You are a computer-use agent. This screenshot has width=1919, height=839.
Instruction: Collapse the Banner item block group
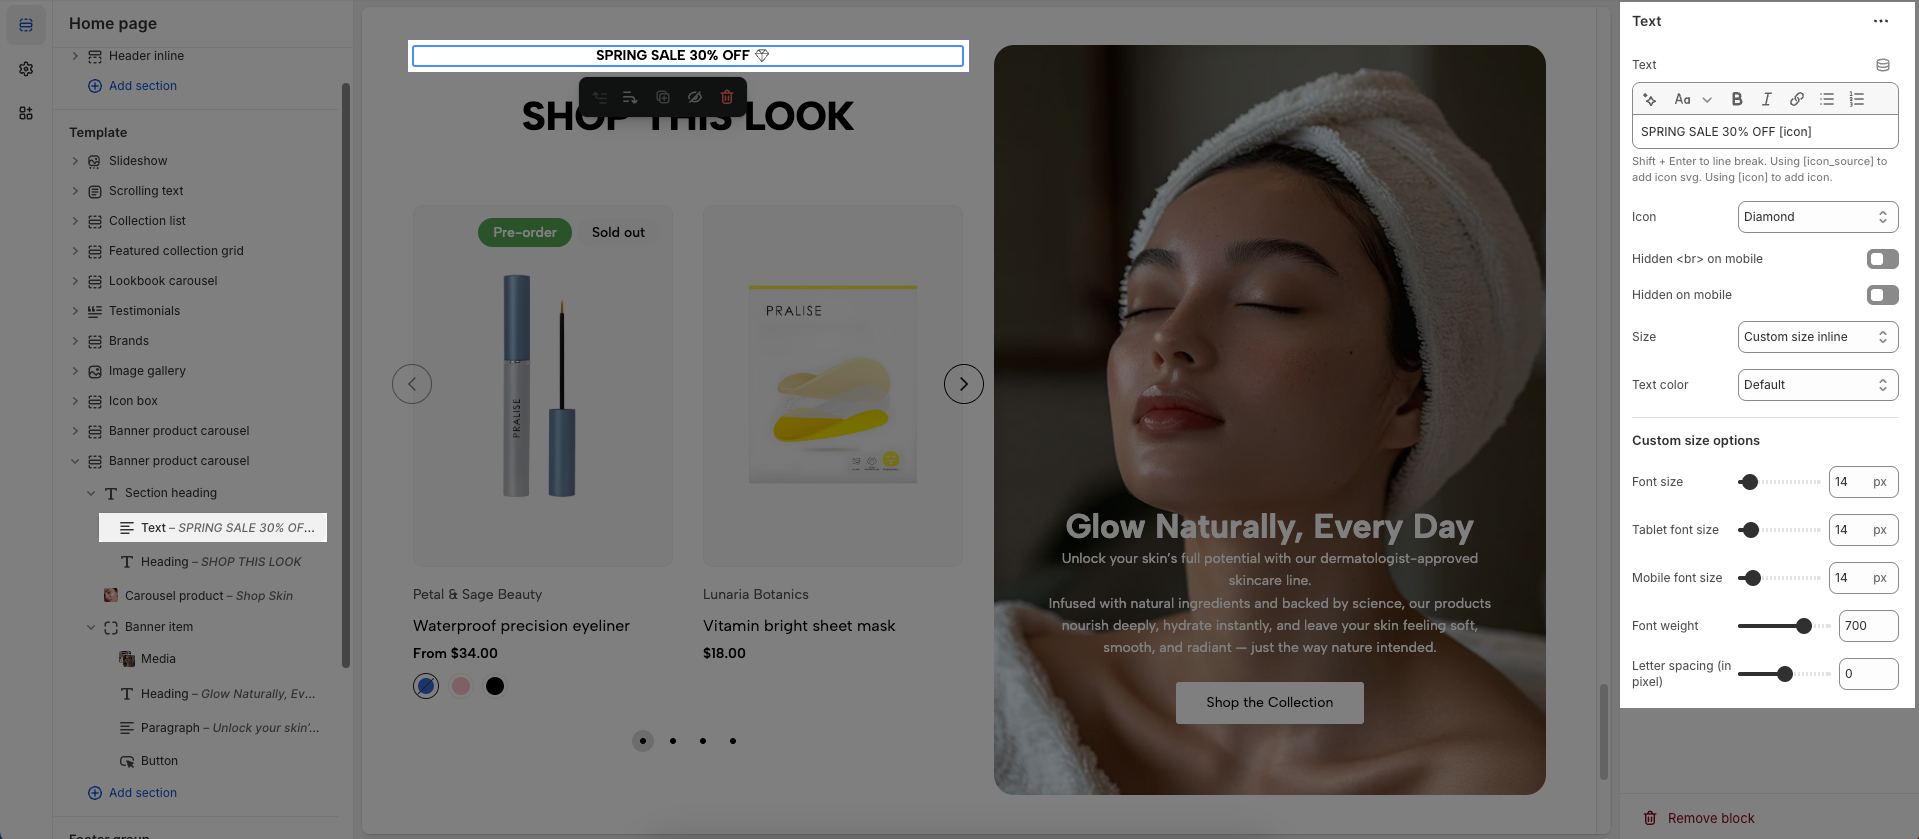pos(91,627)
